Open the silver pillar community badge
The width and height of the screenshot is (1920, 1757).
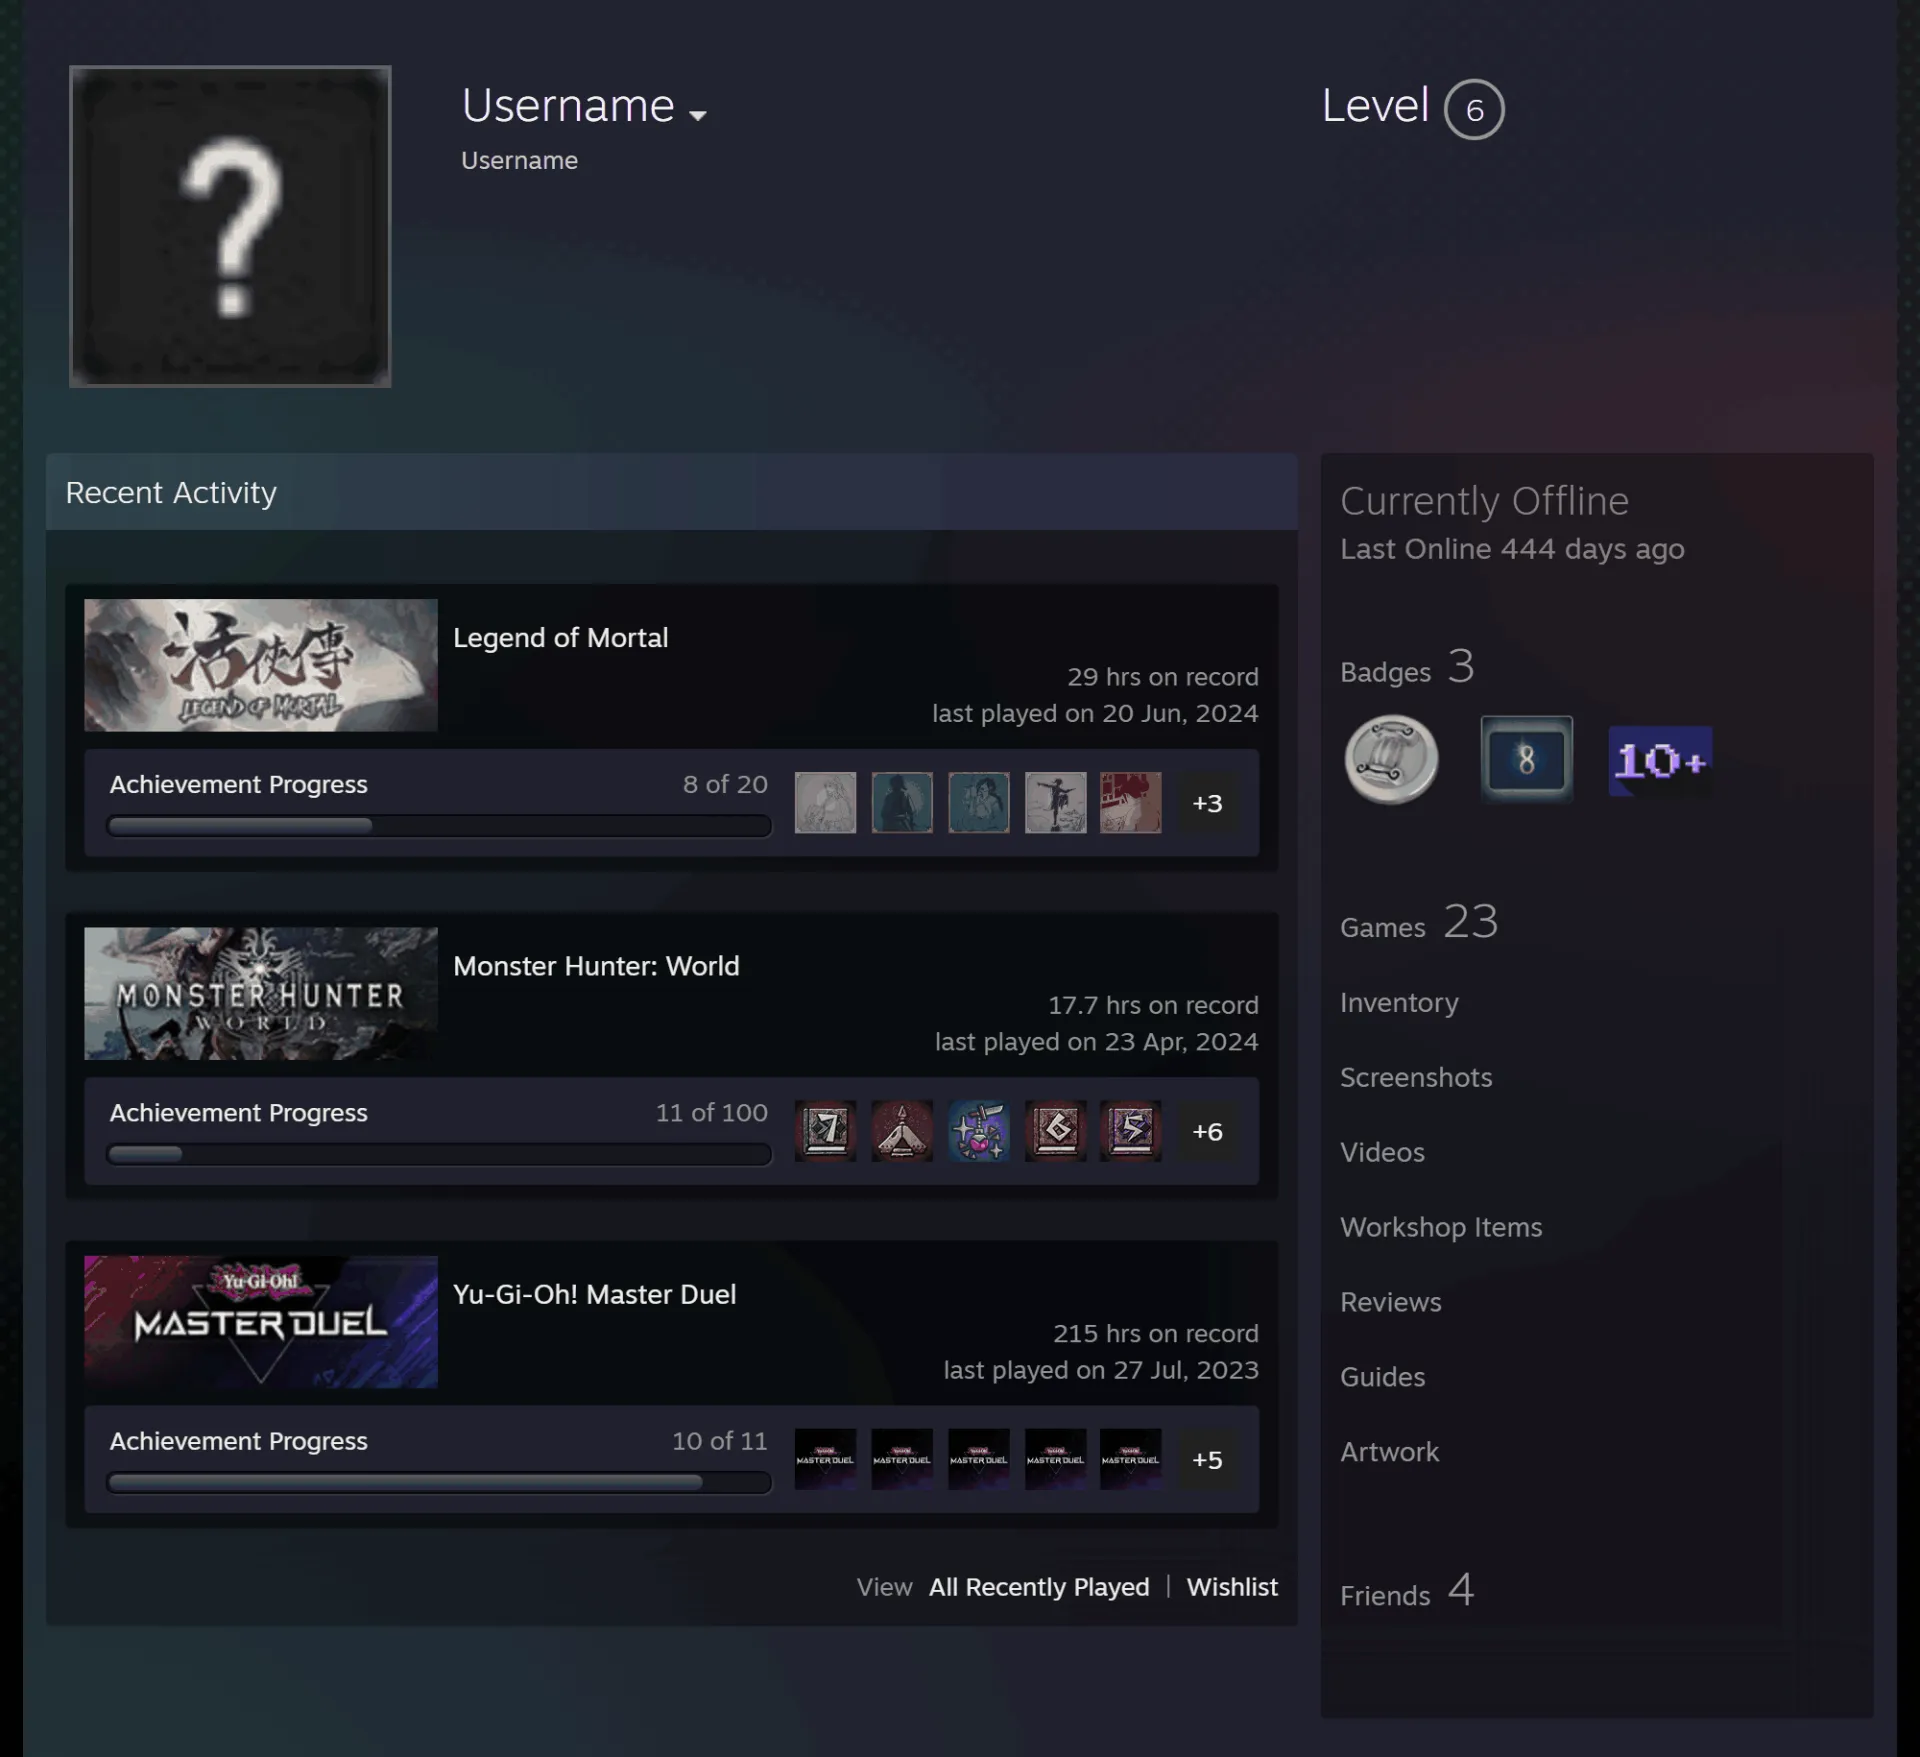coord(1391,759)
